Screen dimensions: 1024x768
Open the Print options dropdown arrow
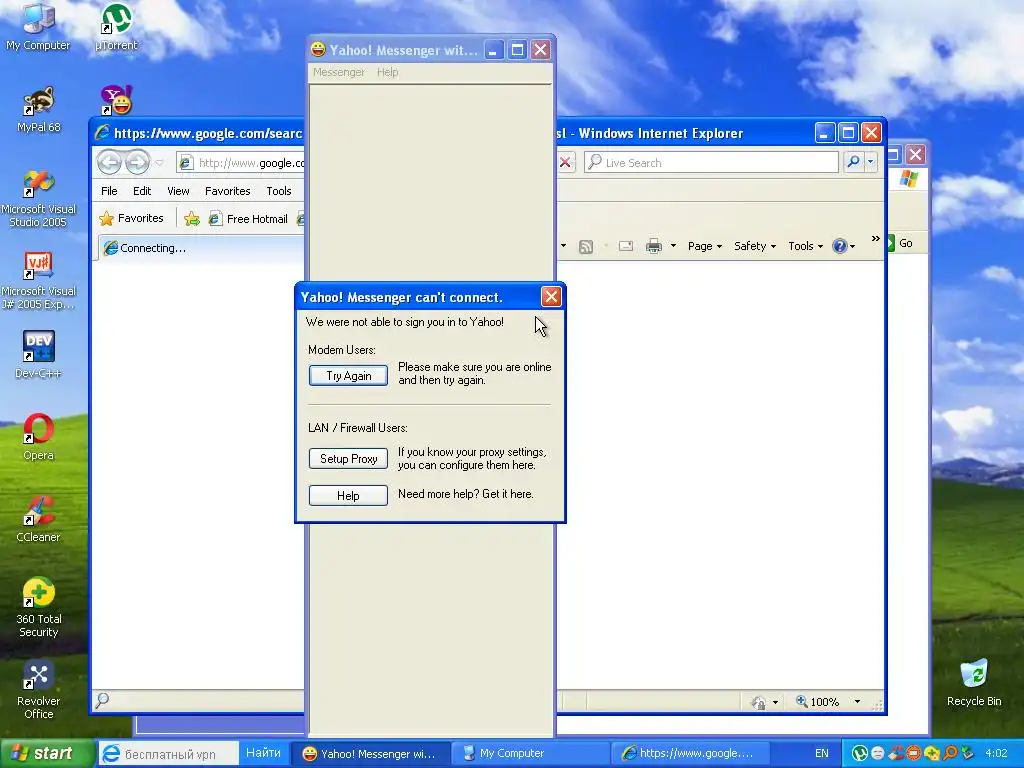point(673,246)
